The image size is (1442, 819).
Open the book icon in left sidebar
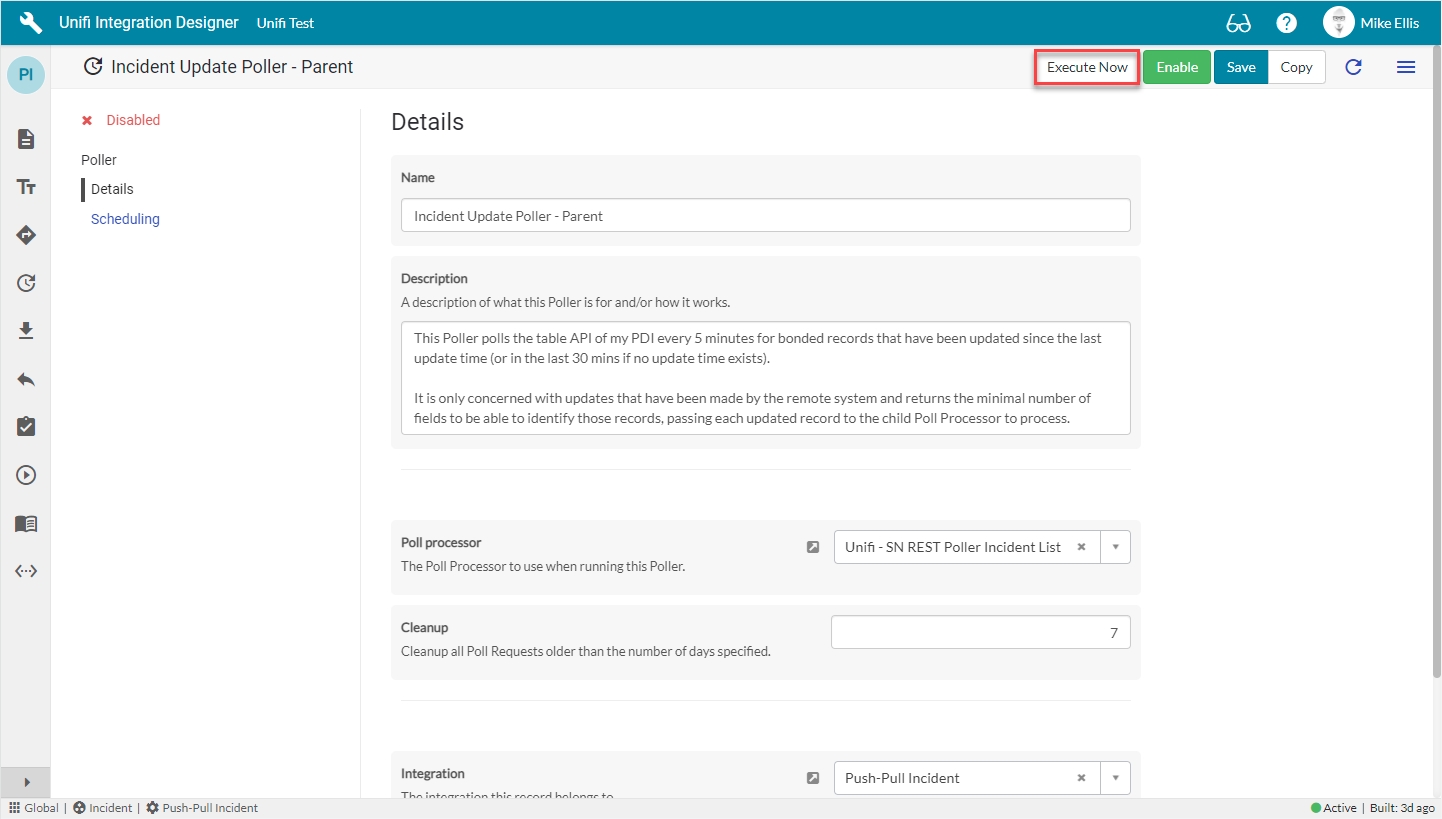(26, 523)
